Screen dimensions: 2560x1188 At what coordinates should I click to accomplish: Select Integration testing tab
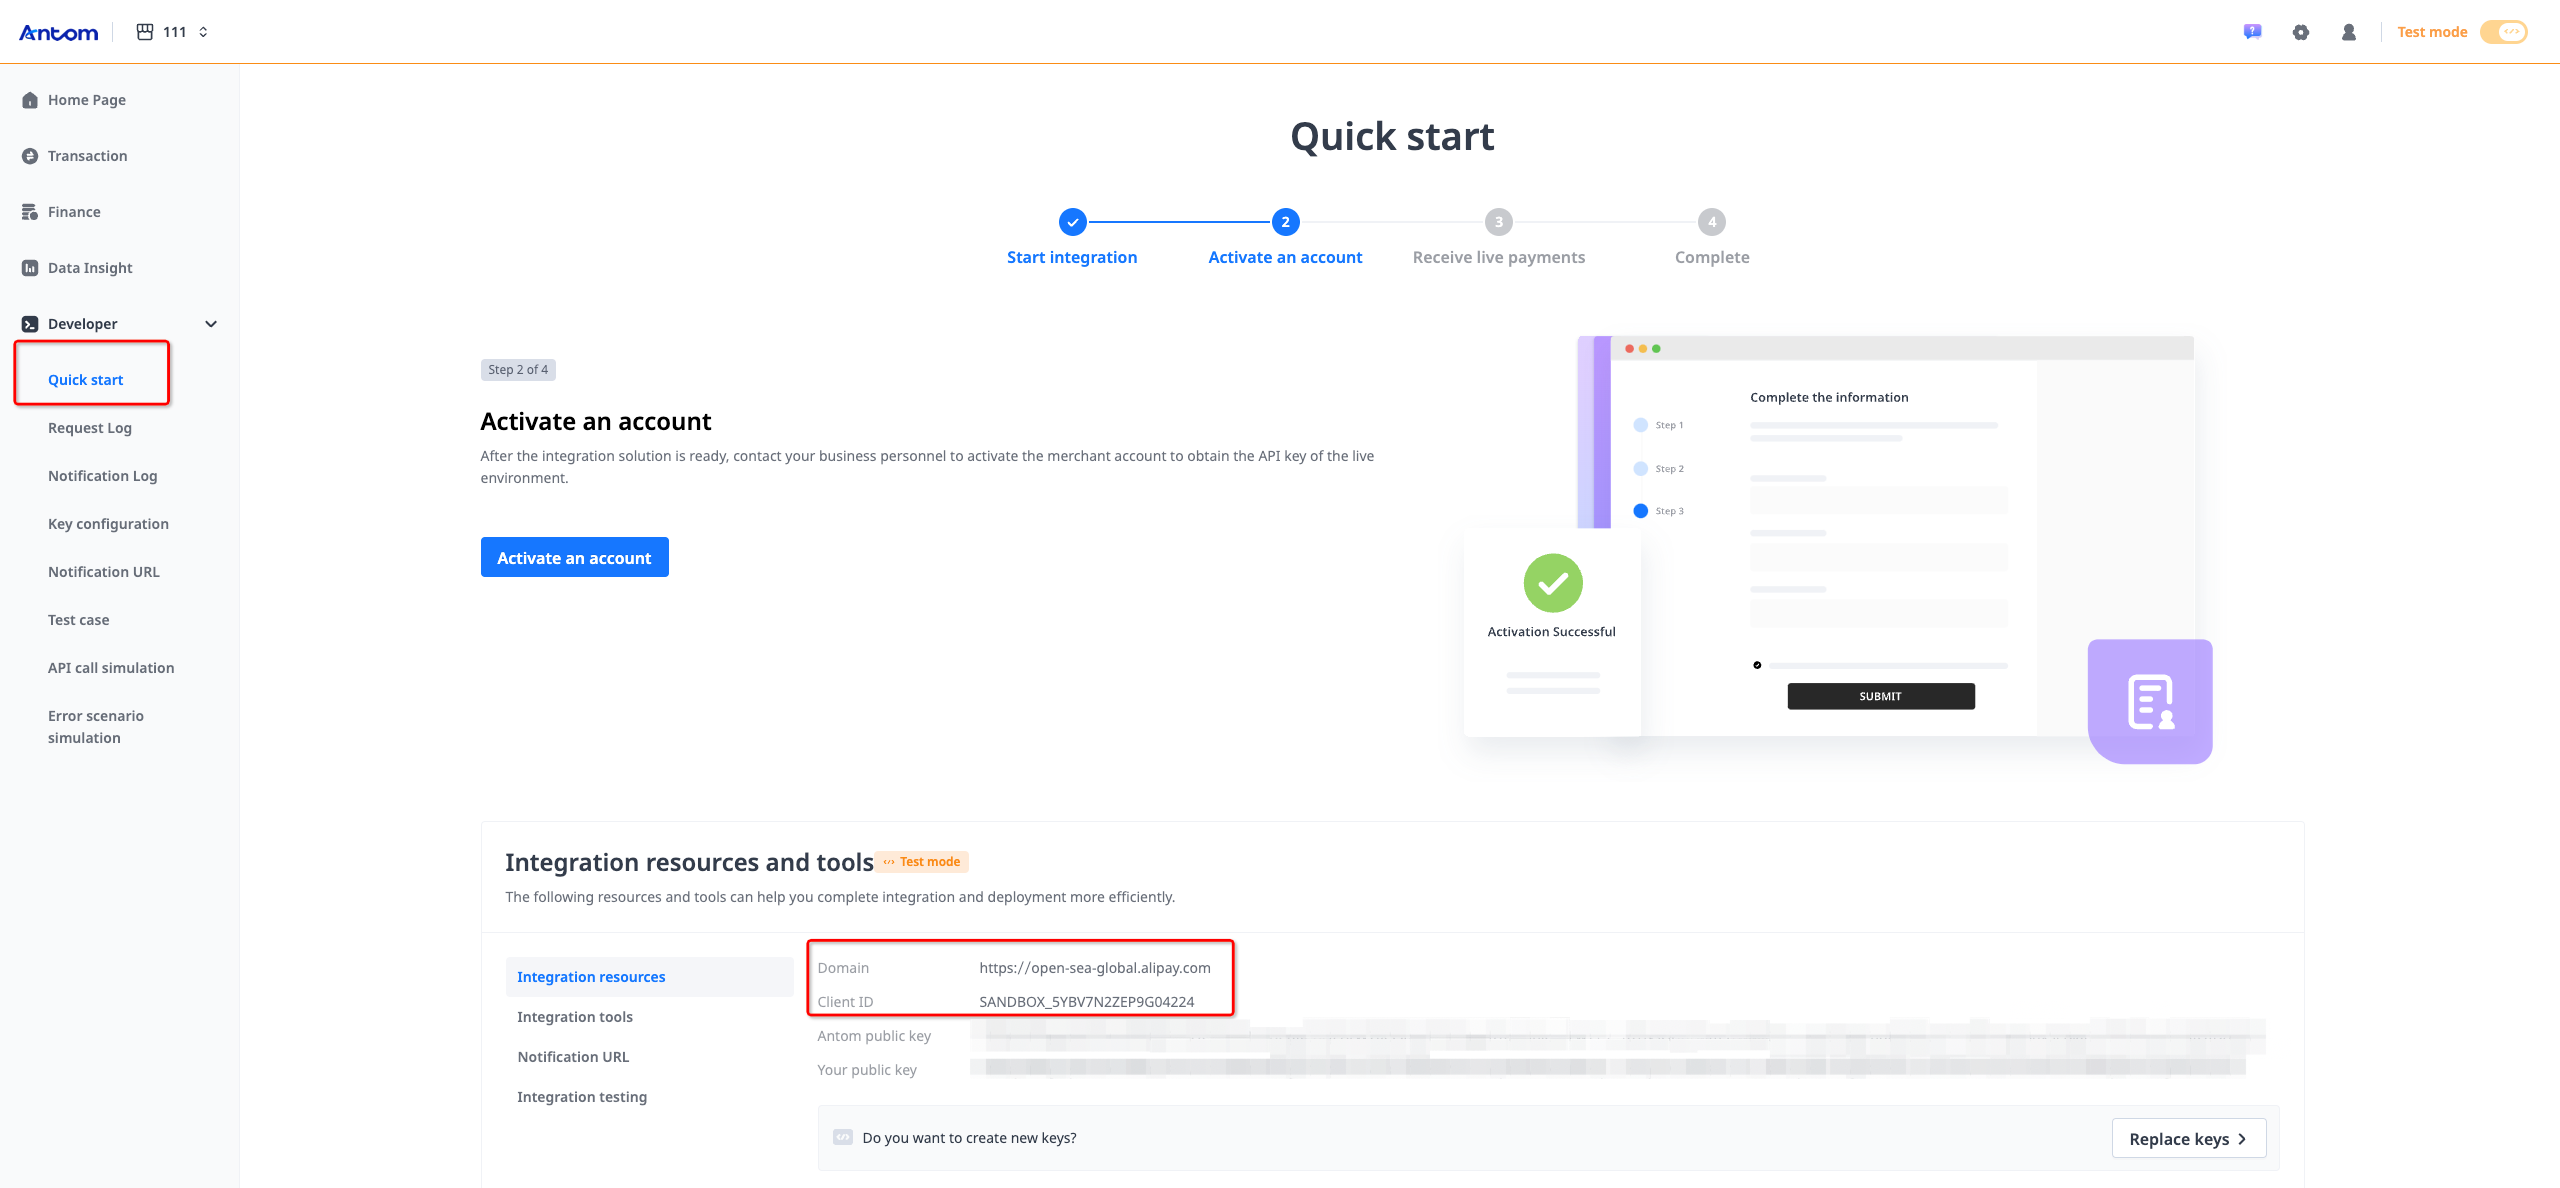tap(582, 1097)
